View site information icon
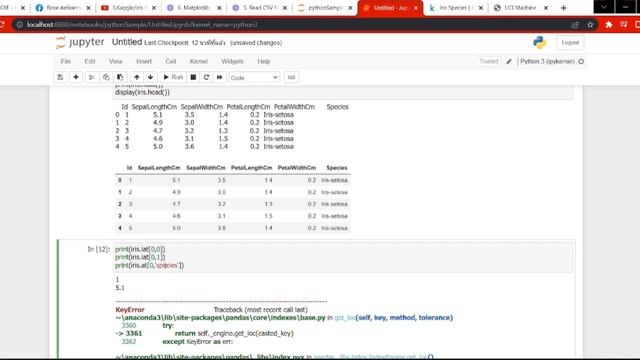 [x=19, y=24]
